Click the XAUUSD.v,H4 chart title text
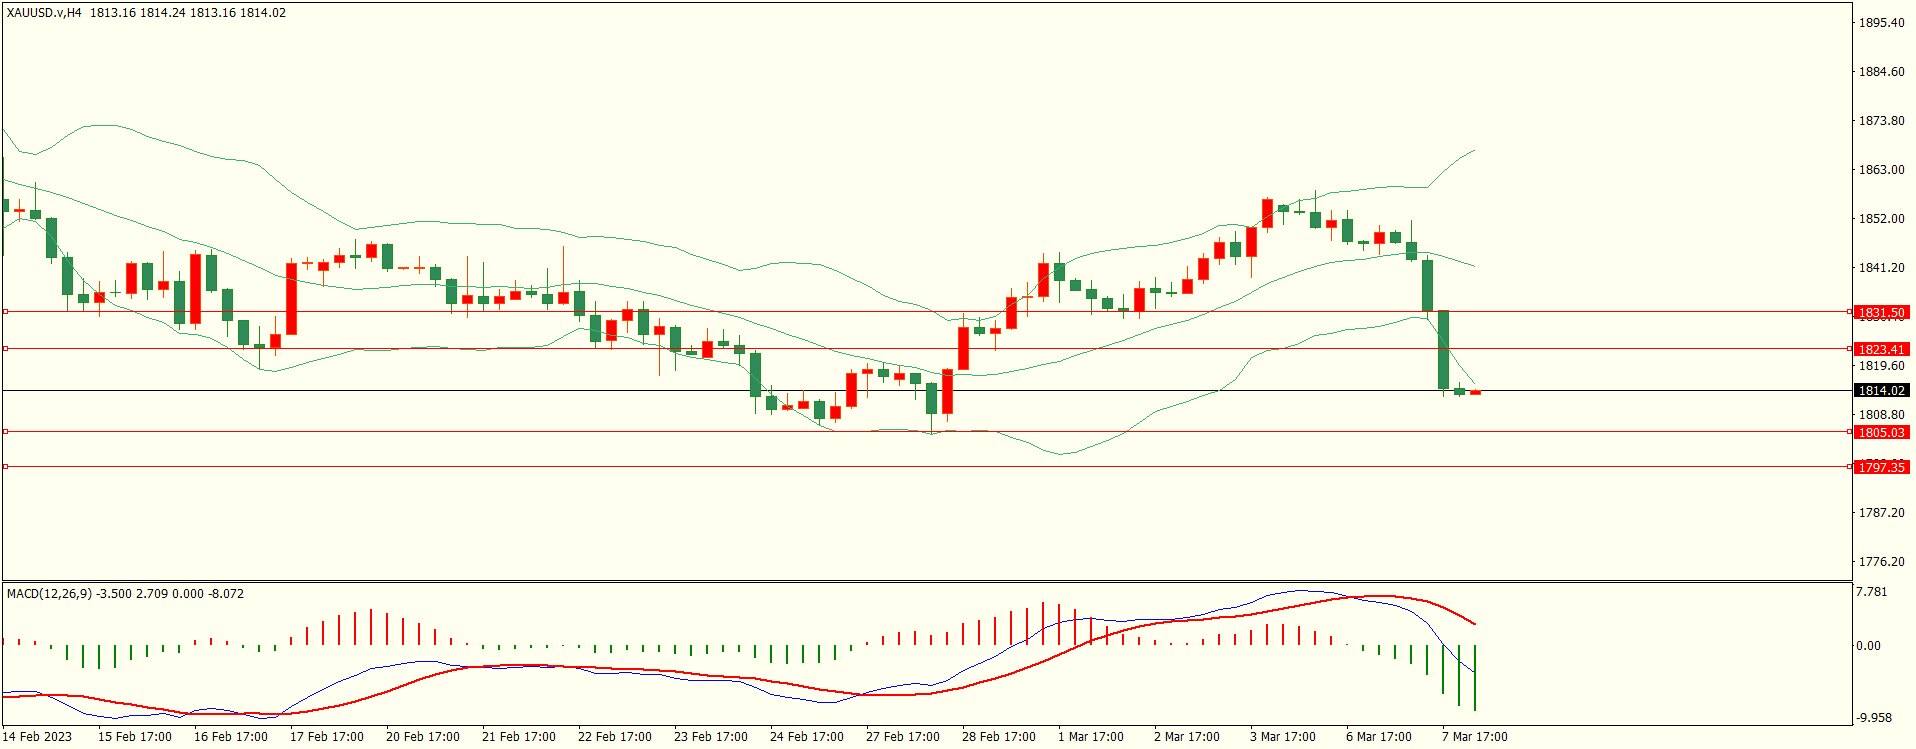 pos(44,13)
